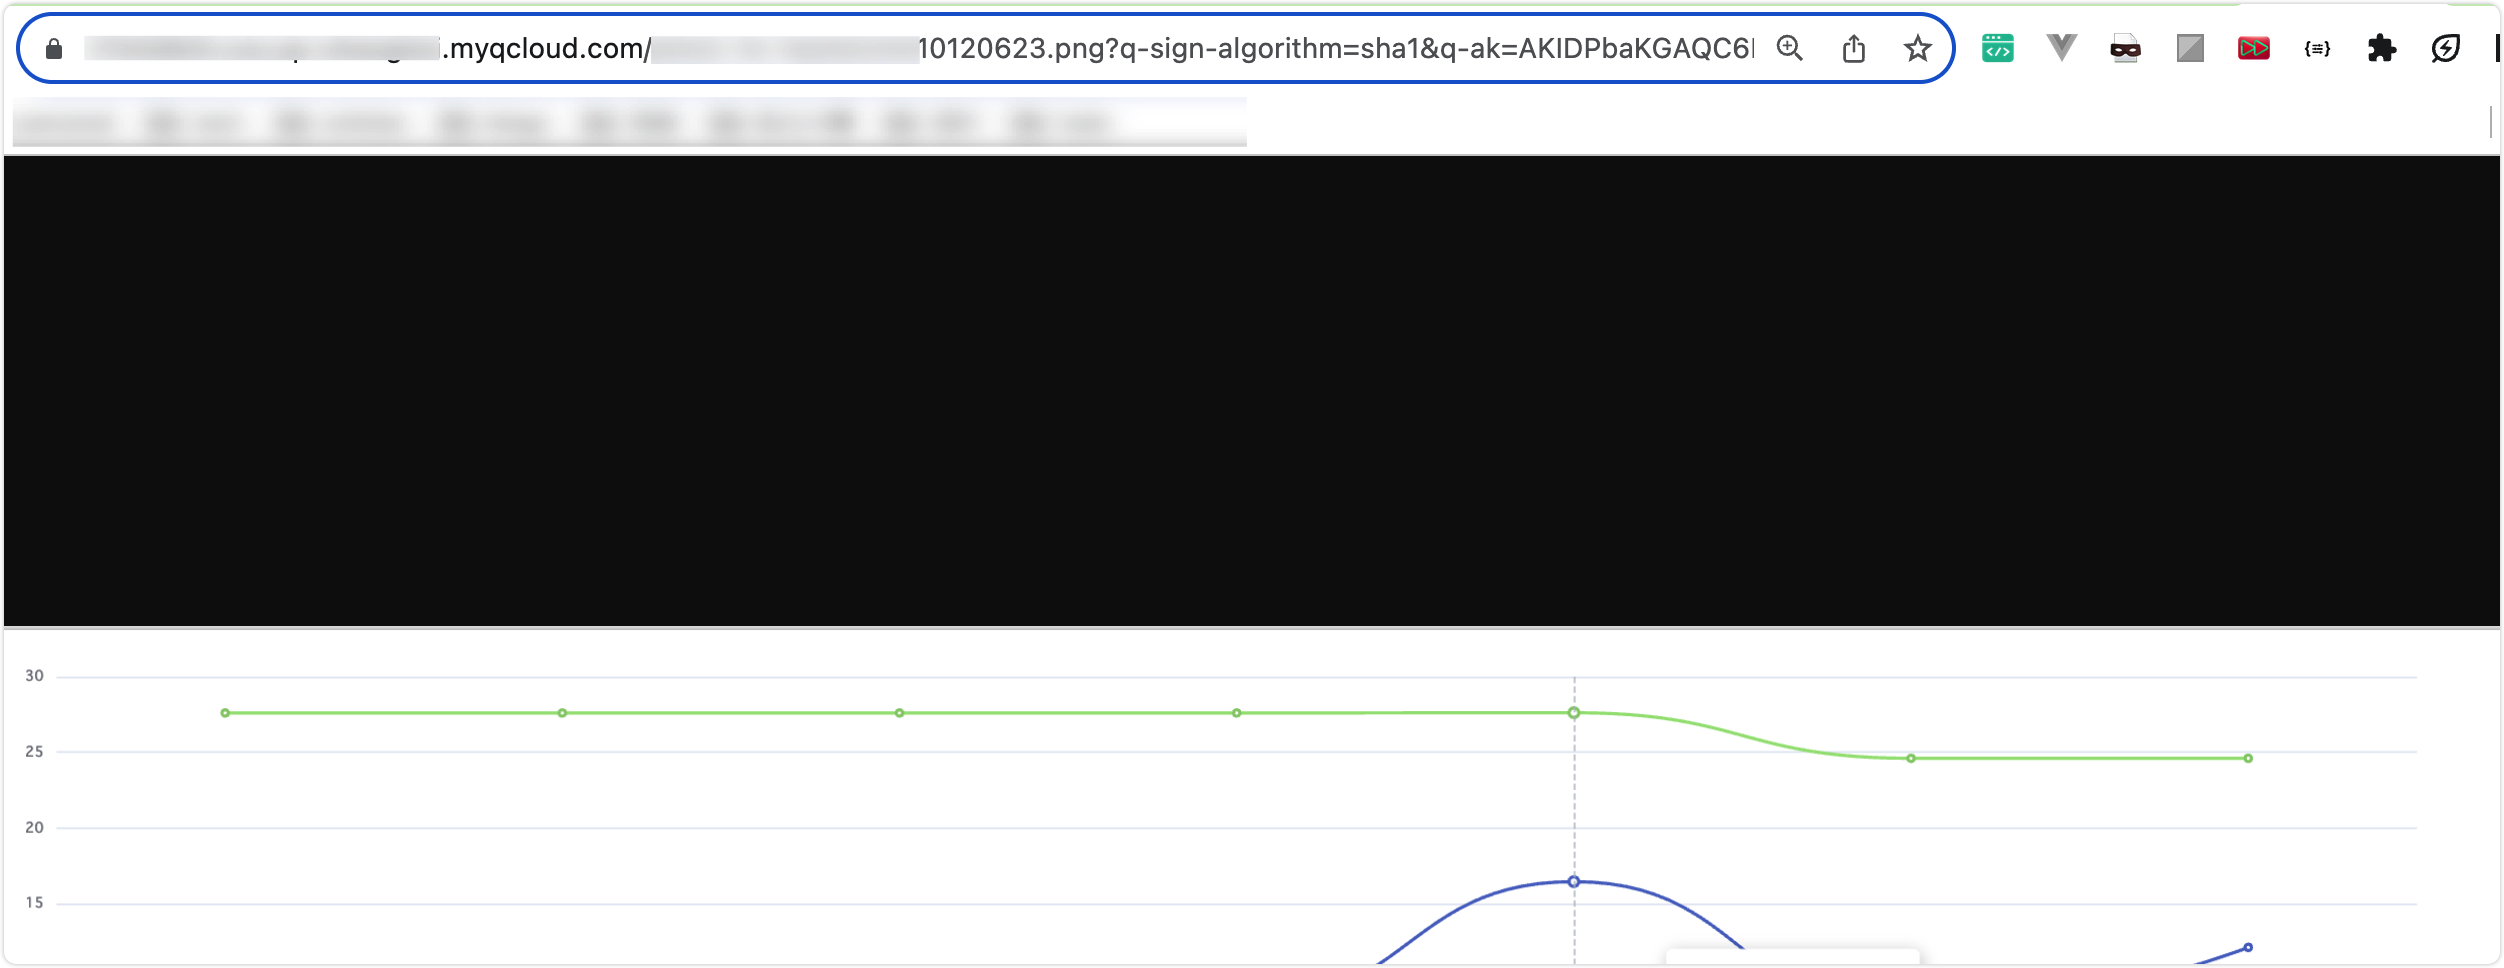This screenshot has width=2504, height=968.
Task: Select the blue peak point on the dashed line
Action: 1574,882
